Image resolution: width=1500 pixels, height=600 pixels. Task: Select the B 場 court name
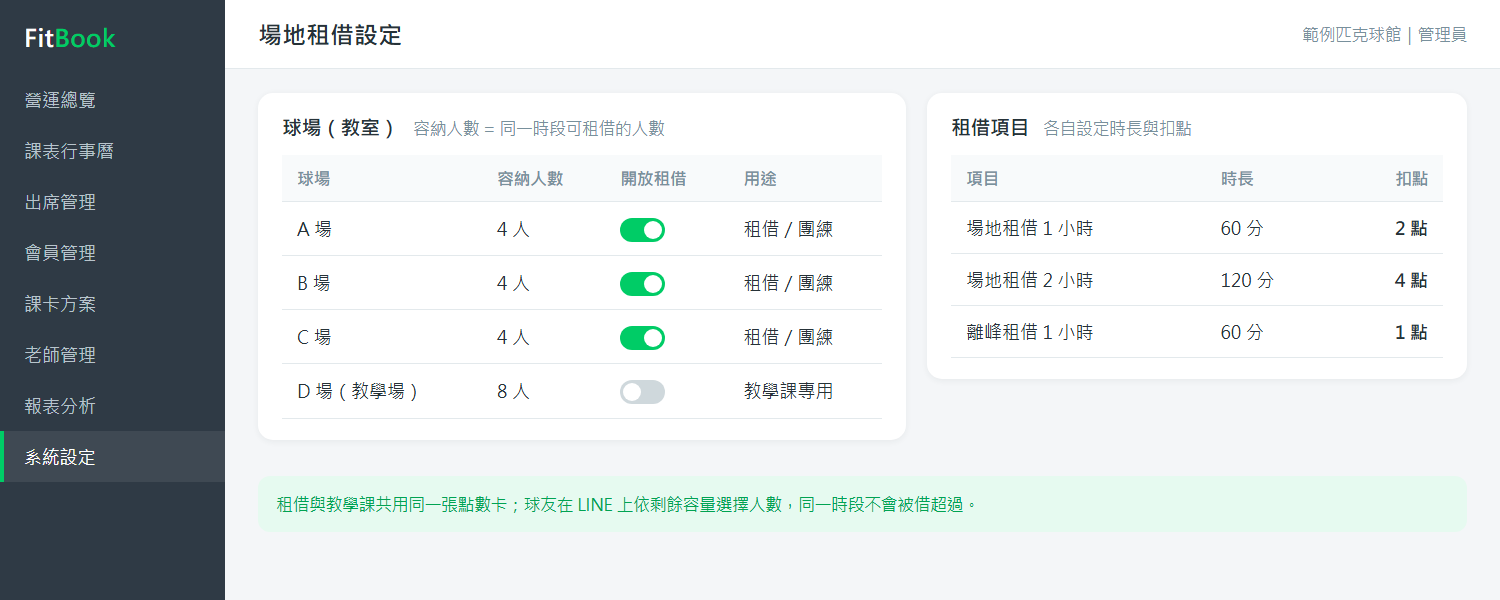point(314,284)
